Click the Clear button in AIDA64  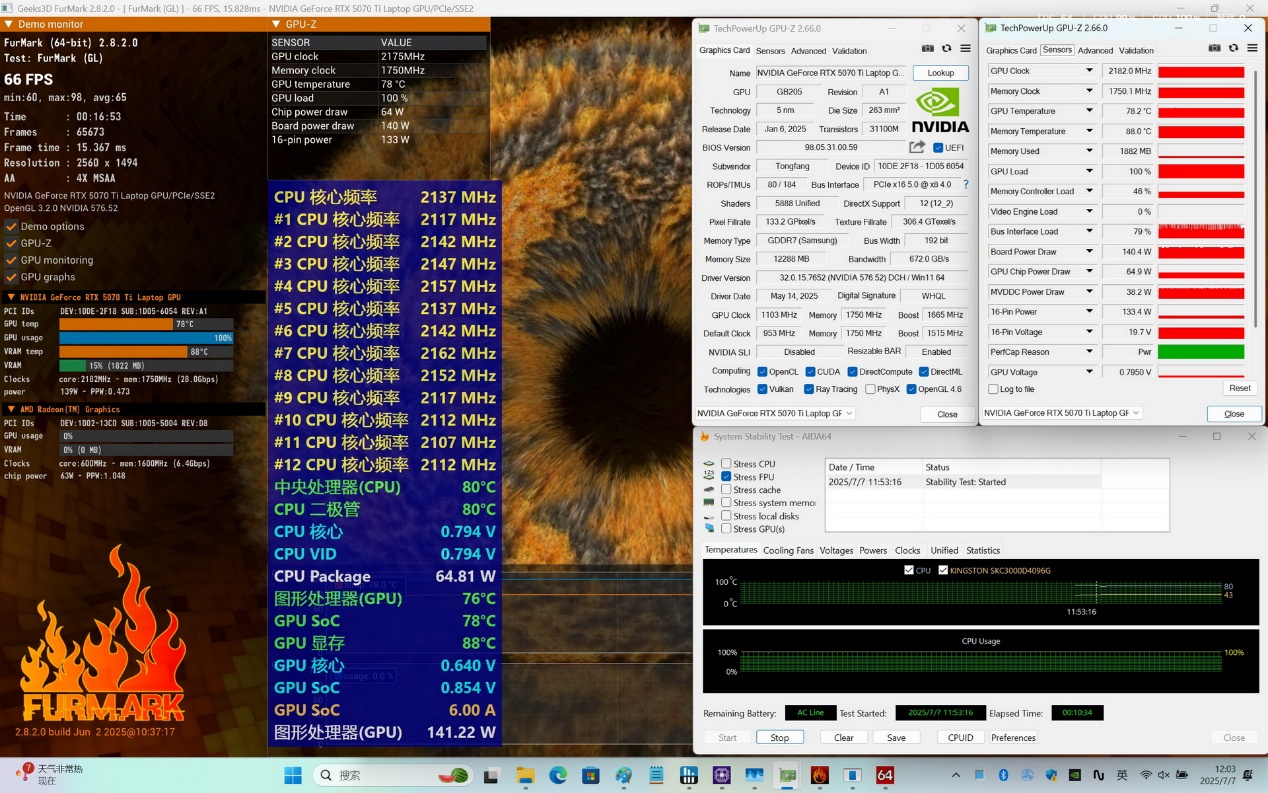pos(844,738)
